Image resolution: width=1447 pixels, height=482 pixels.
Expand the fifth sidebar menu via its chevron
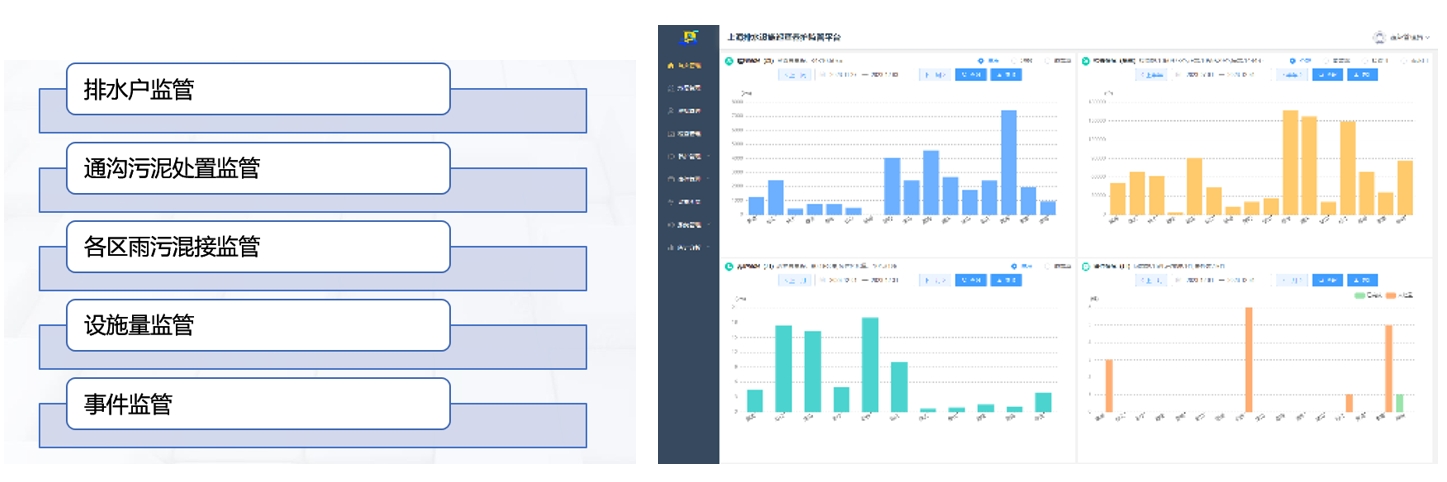[708, 156]
